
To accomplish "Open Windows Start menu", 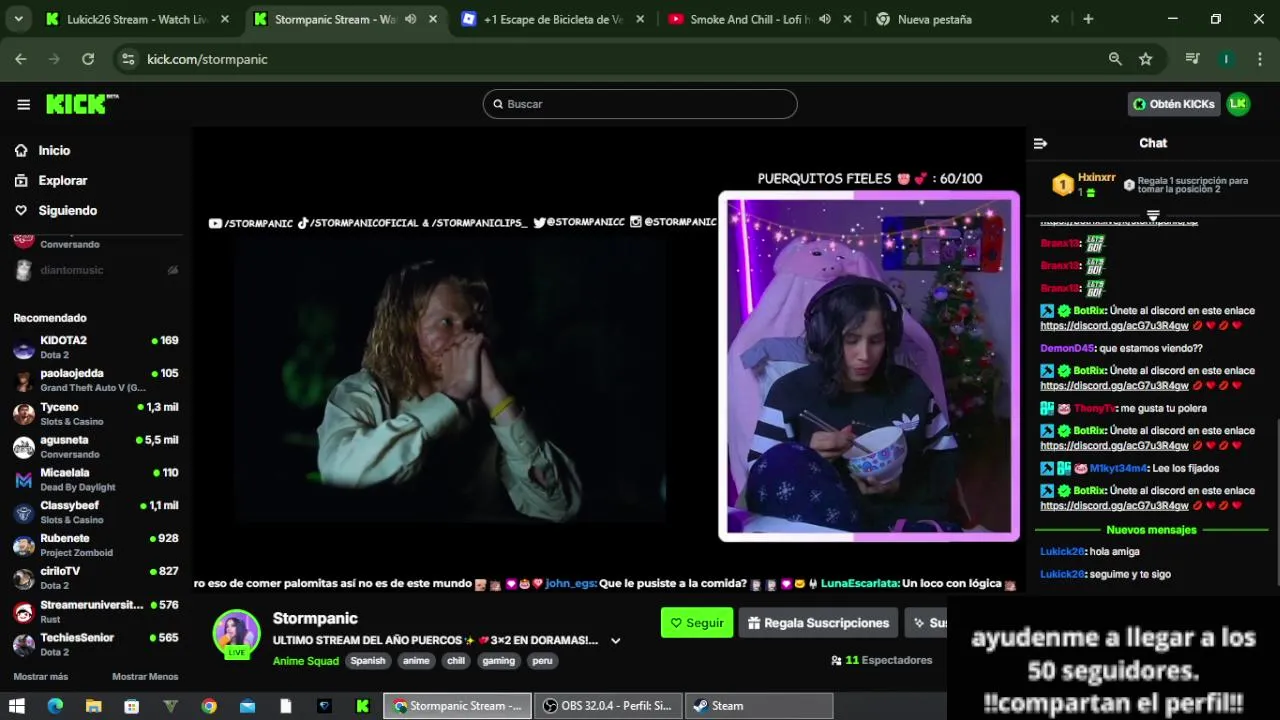I will [x=17, y=706].
